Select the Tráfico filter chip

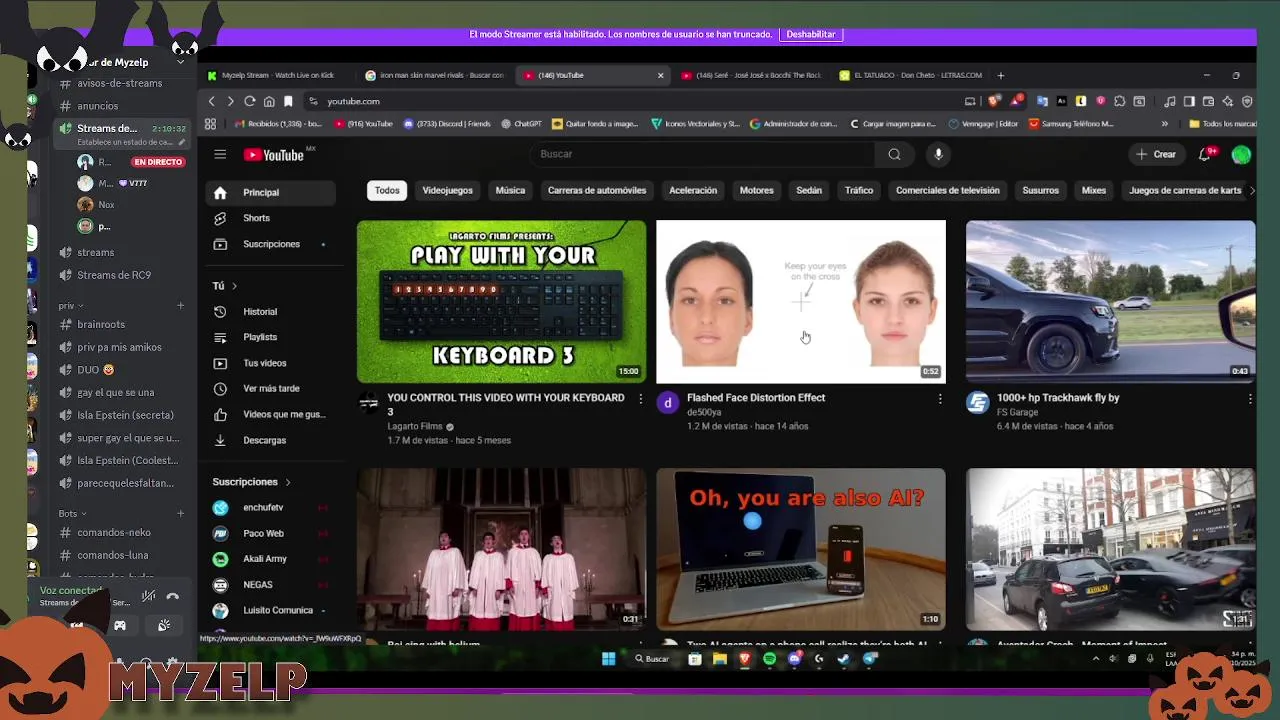tap(859, 190)
